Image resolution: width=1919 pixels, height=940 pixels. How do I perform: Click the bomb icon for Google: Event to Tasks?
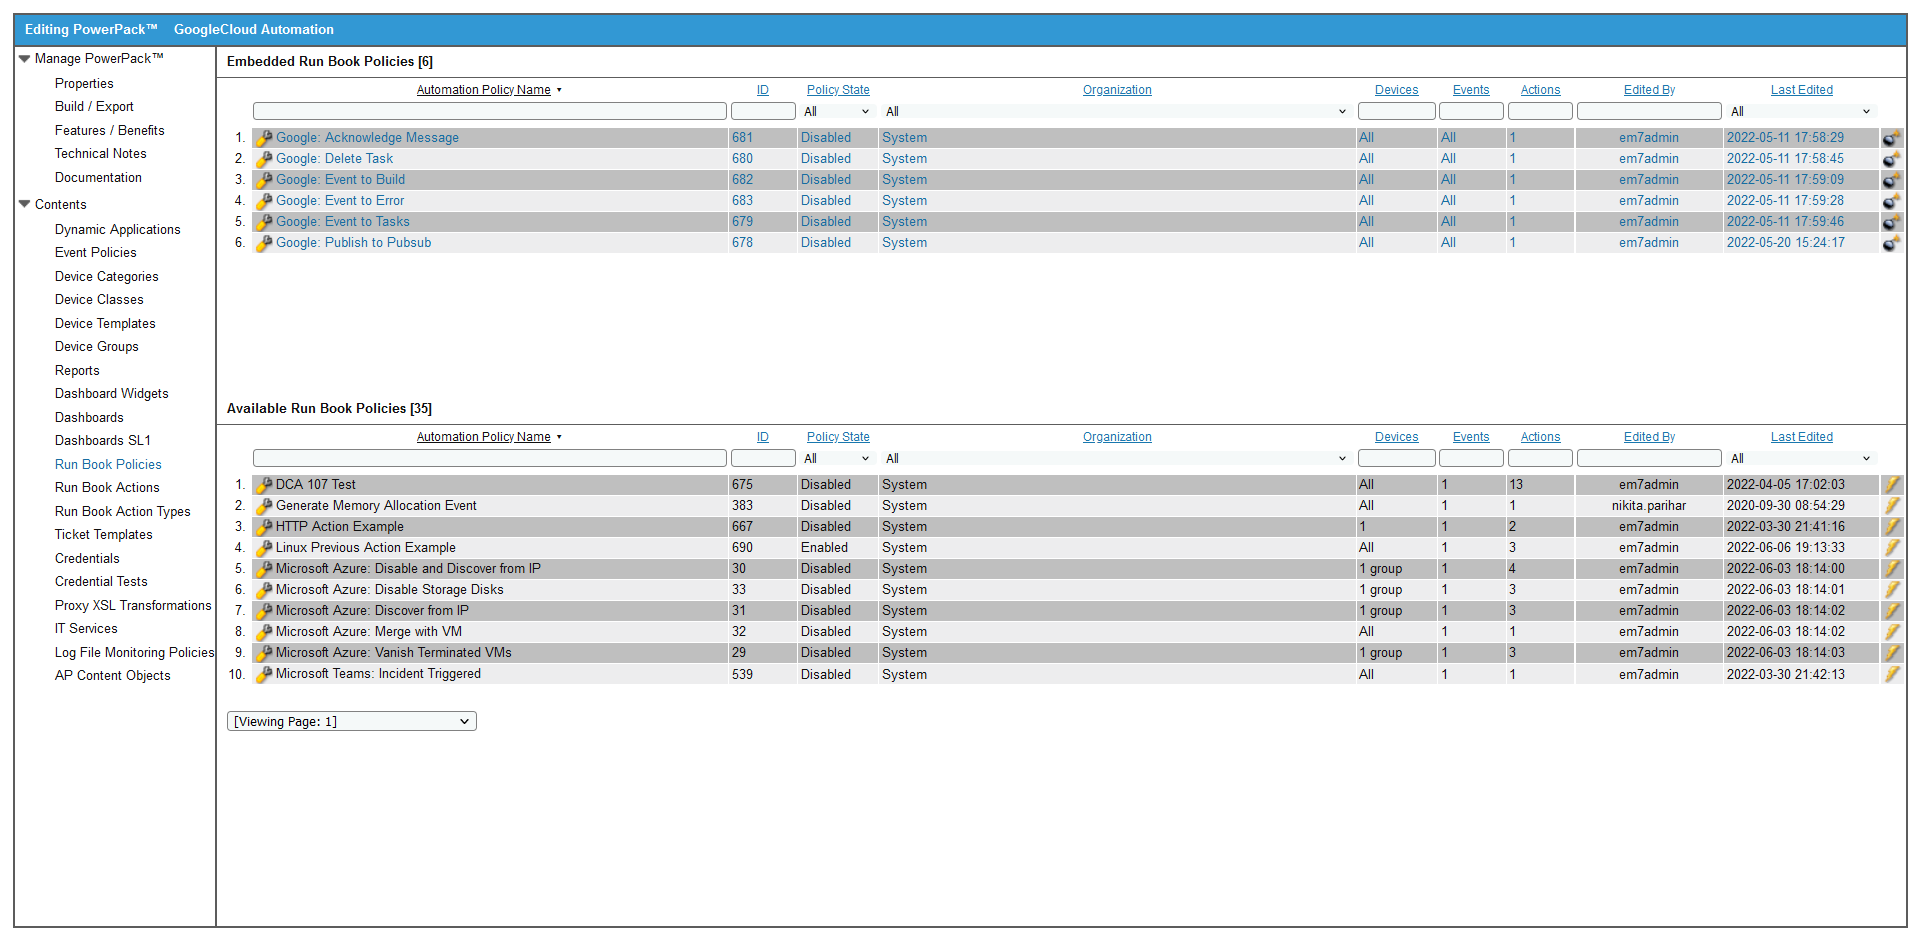click(1891, 222)
